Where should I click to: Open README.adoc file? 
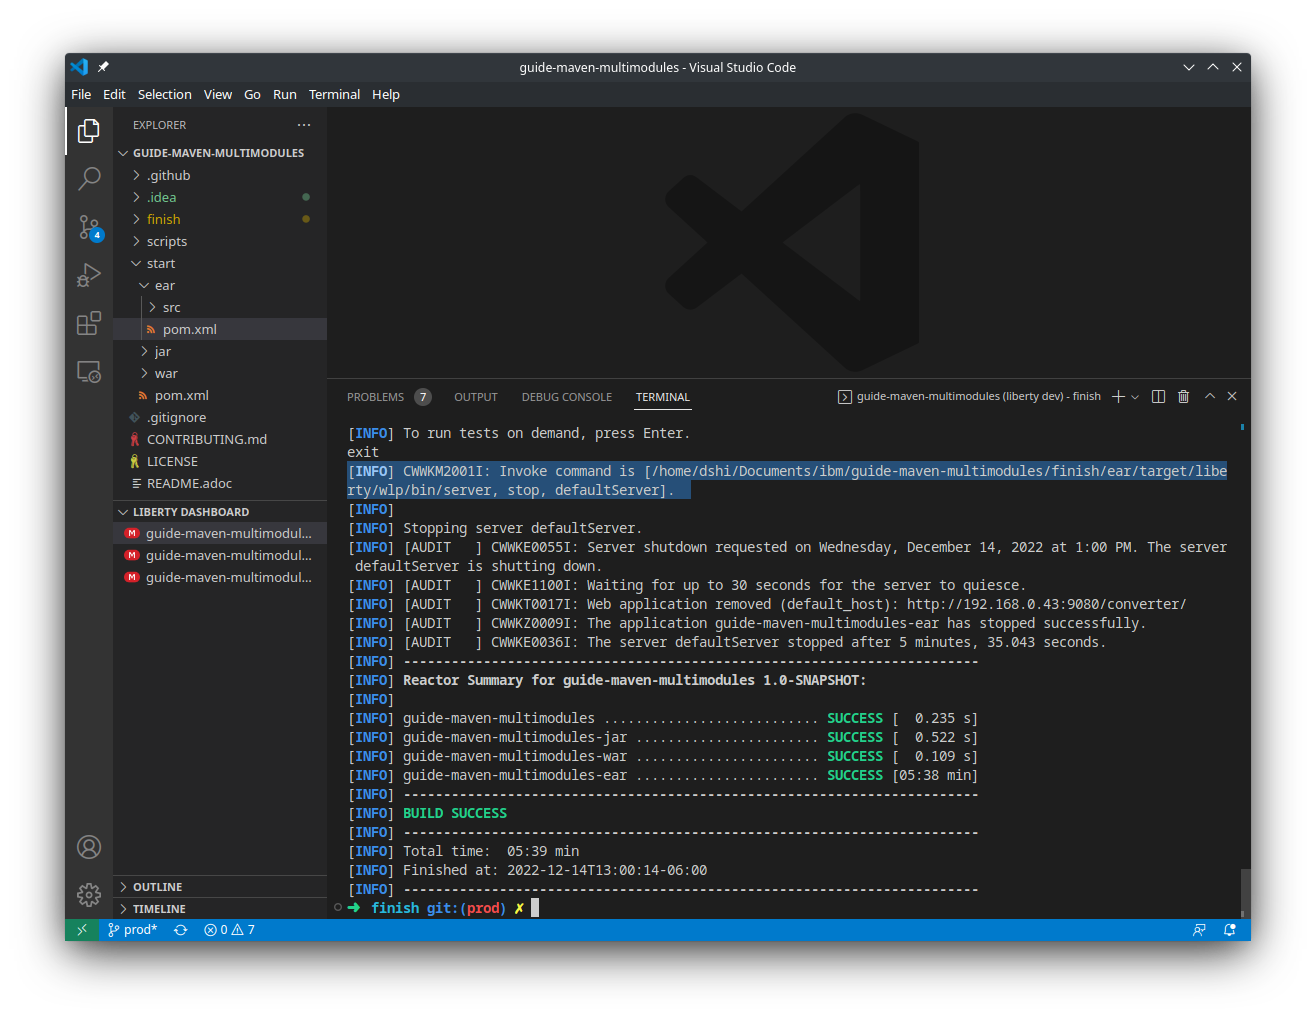click(220, 483)
